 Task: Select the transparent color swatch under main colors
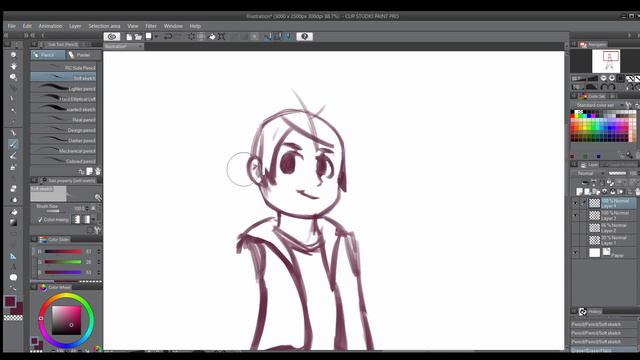(13, 318)
